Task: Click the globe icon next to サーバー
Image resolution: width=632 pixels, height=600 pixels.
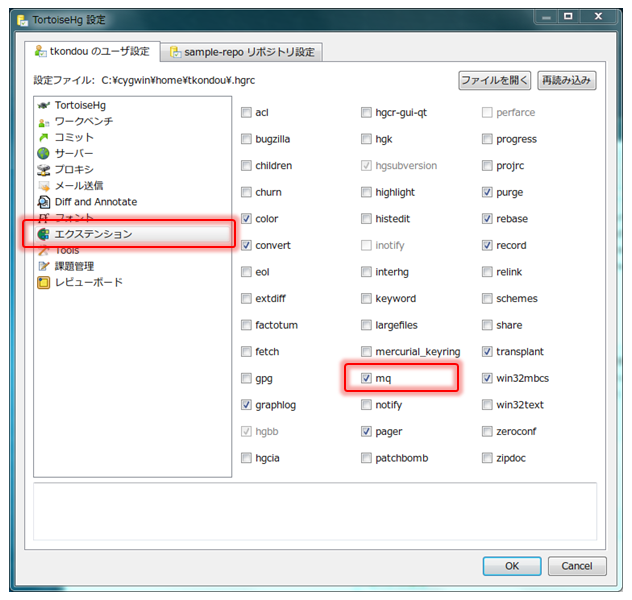Action: pyautogui.click(x=44, y=154)
